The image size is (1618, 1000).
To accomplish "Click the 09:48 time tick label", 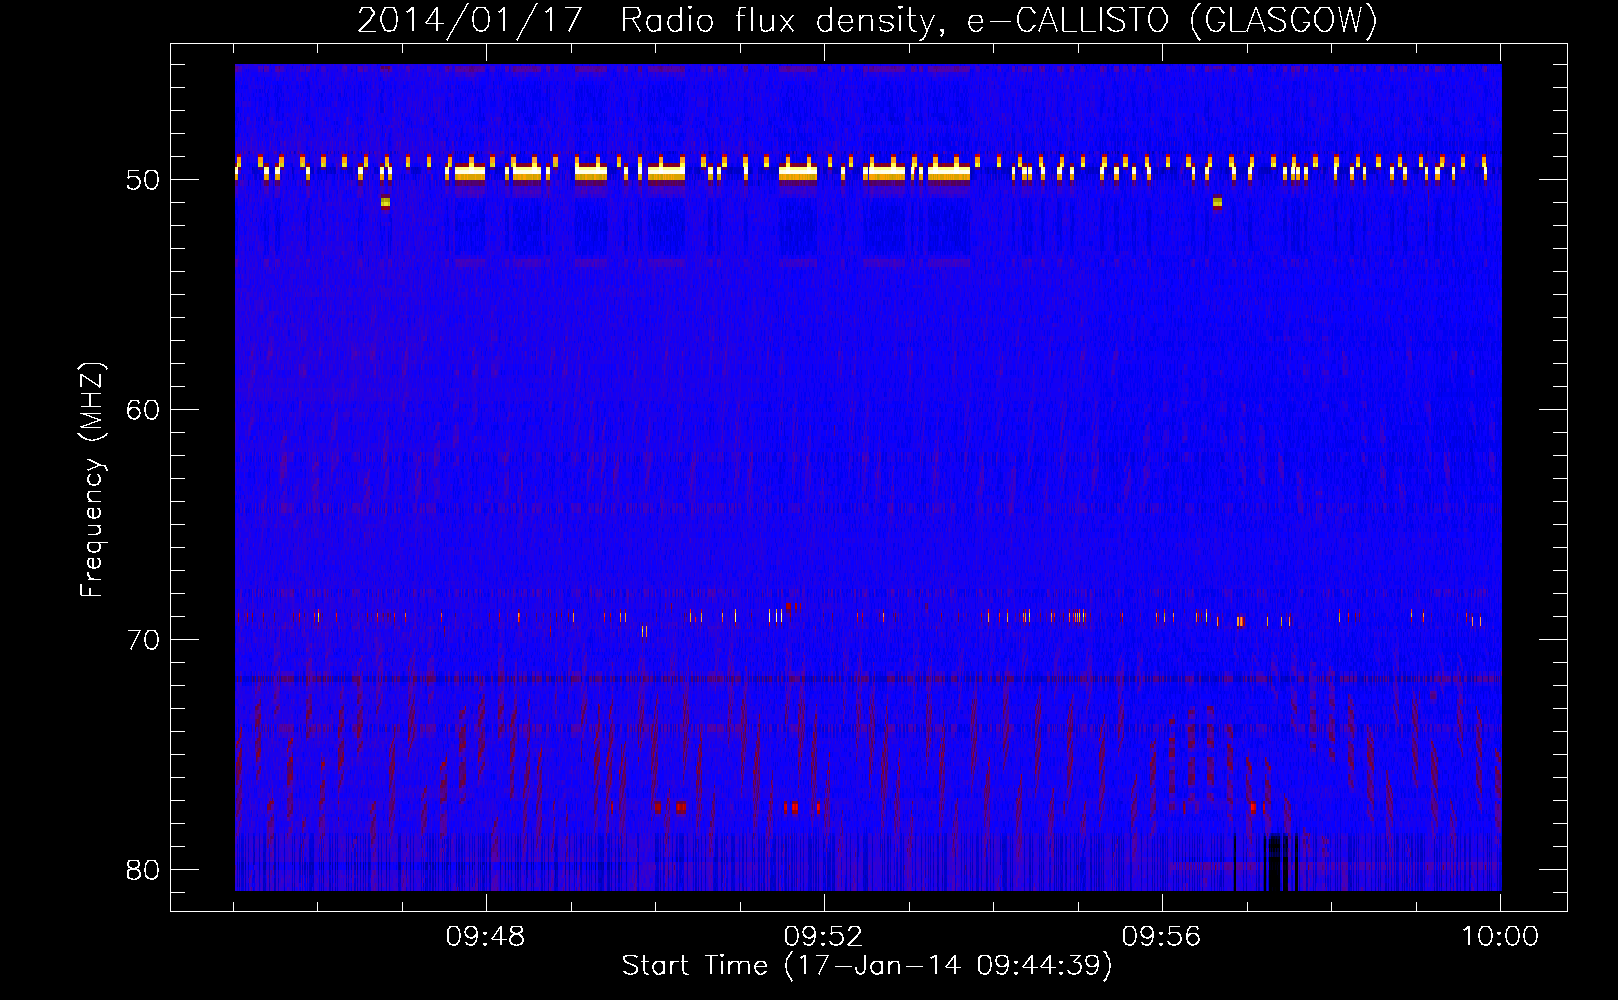I will point(486,937).
